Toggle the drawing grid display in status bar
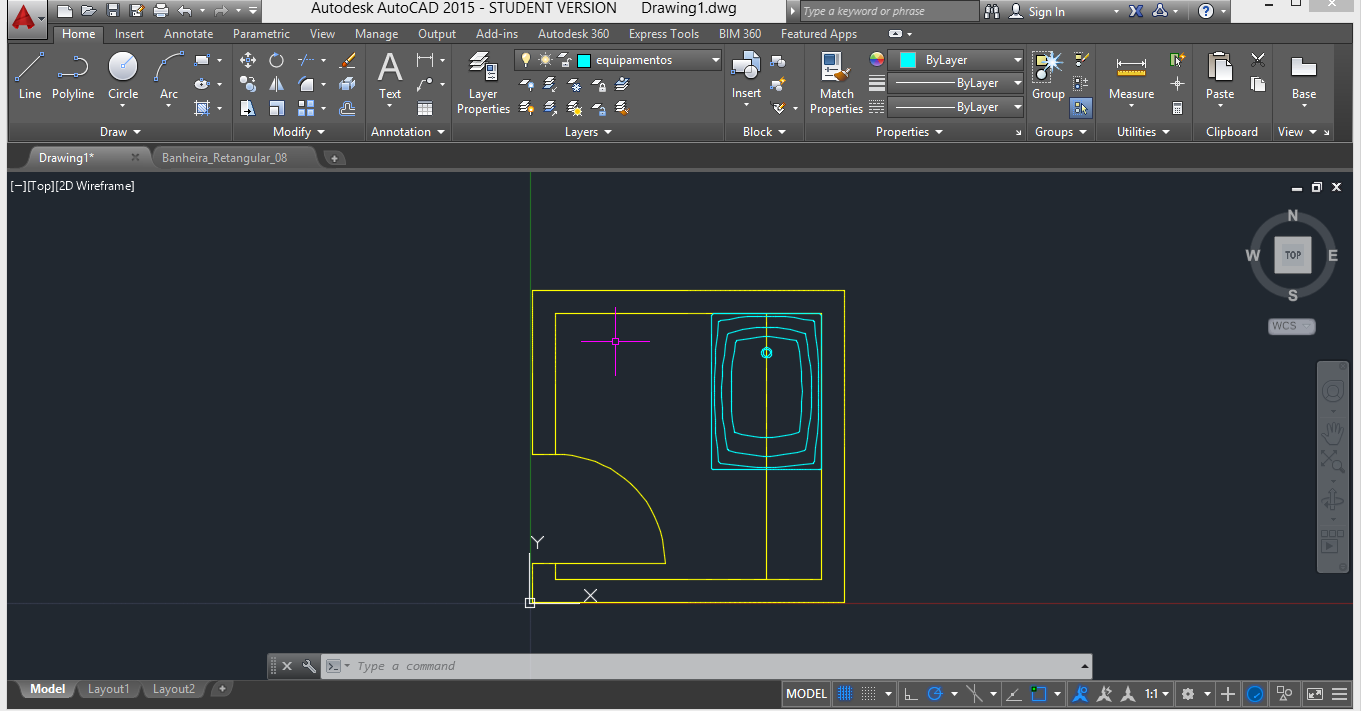 844,693
